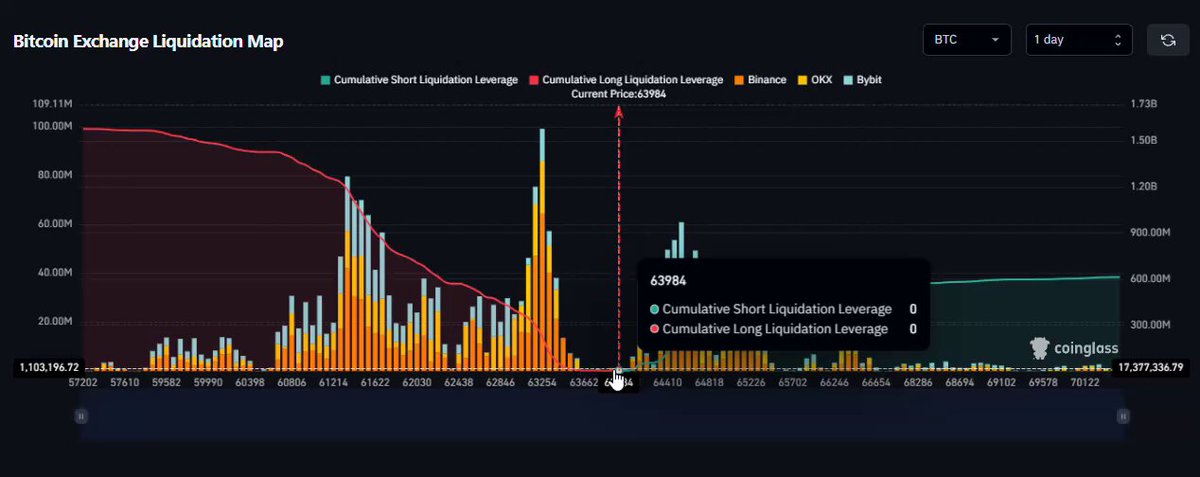The height and width of the screenshot is (477, 1200).
Task: Click the Bitcoin Exchange Liquidation Map title
Action: 148,42
